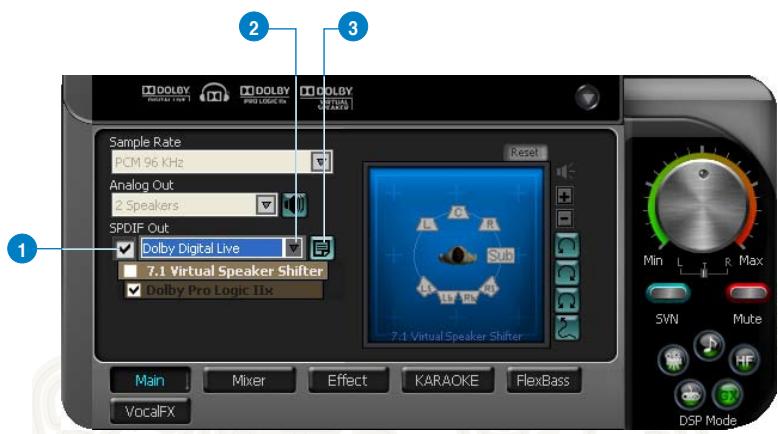Open the Analog Out dropdown arrow

266,204
